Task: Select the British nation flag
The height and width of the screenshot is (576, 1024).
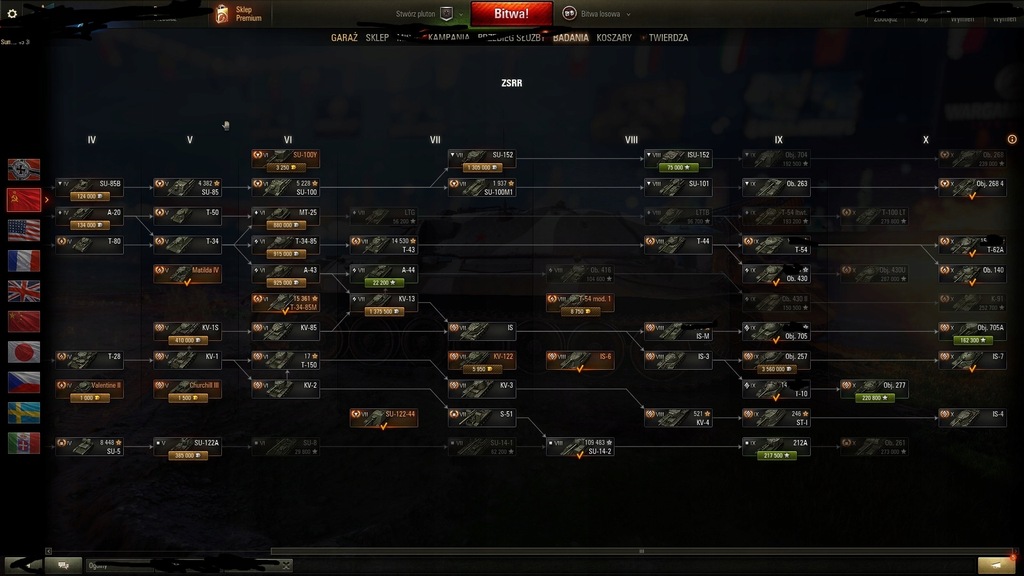Action: coord(24,291)
